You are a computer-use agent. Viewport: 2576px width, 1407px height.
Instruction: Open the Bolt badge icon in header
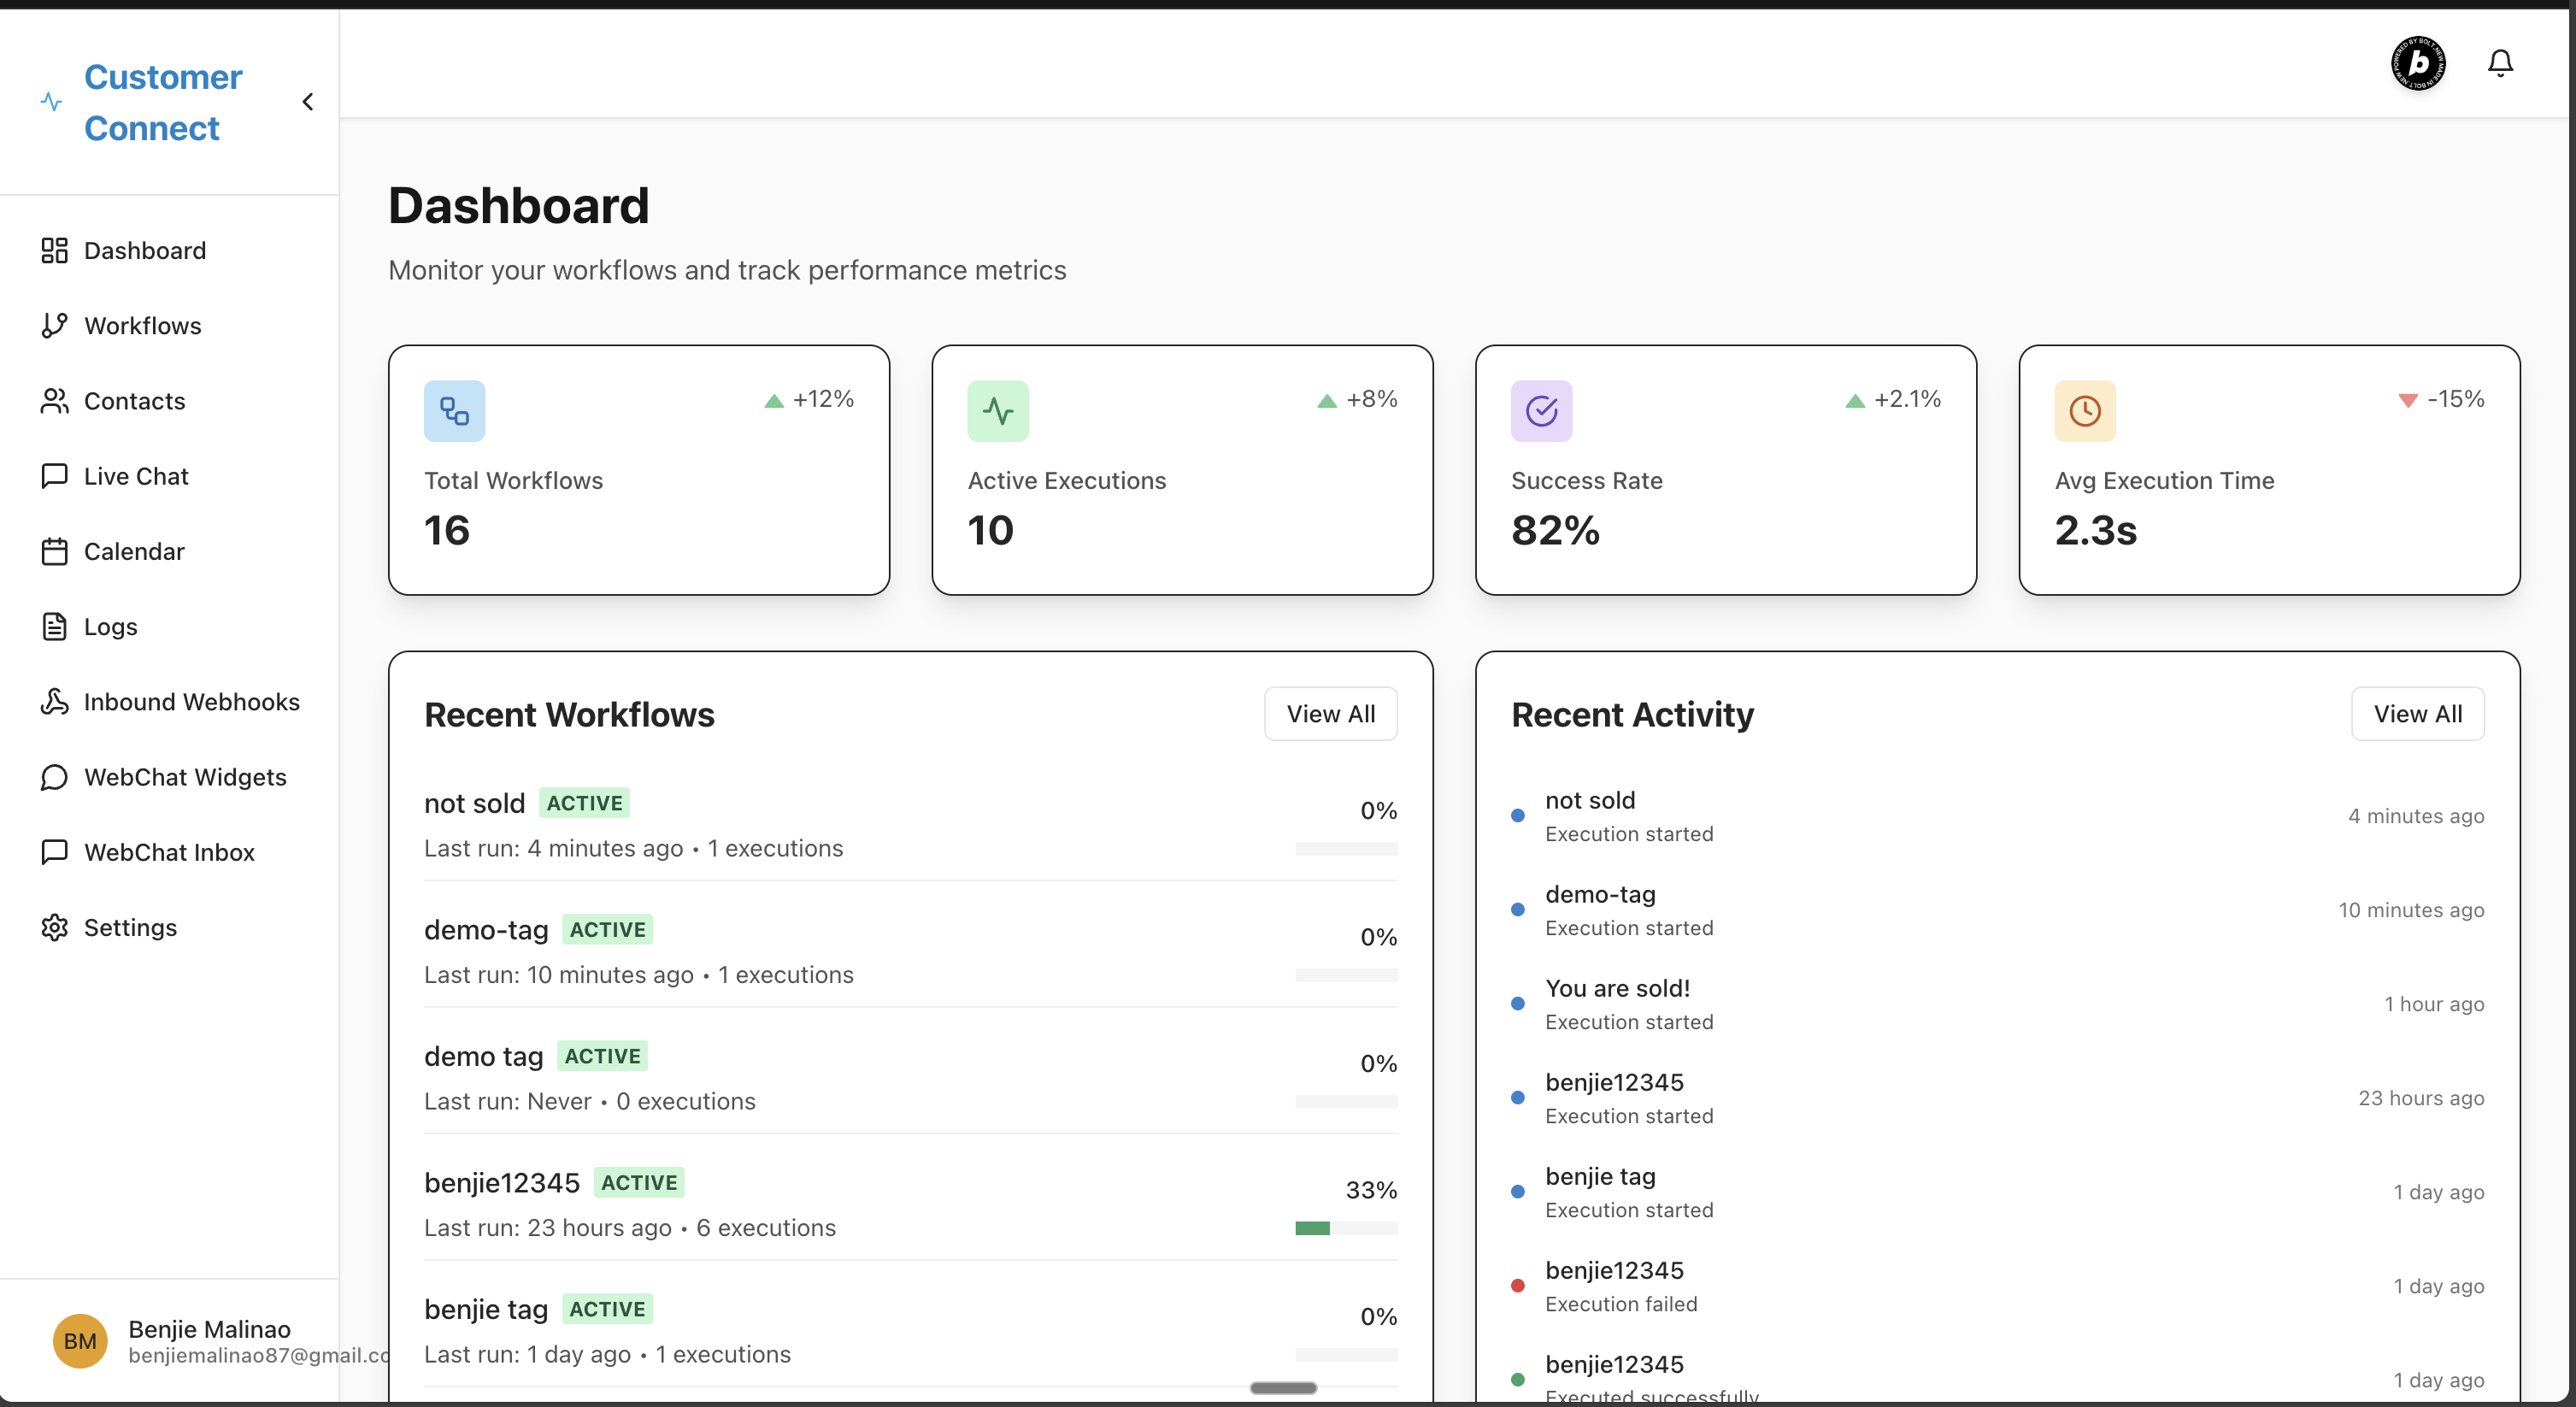tap(2417, 63)
